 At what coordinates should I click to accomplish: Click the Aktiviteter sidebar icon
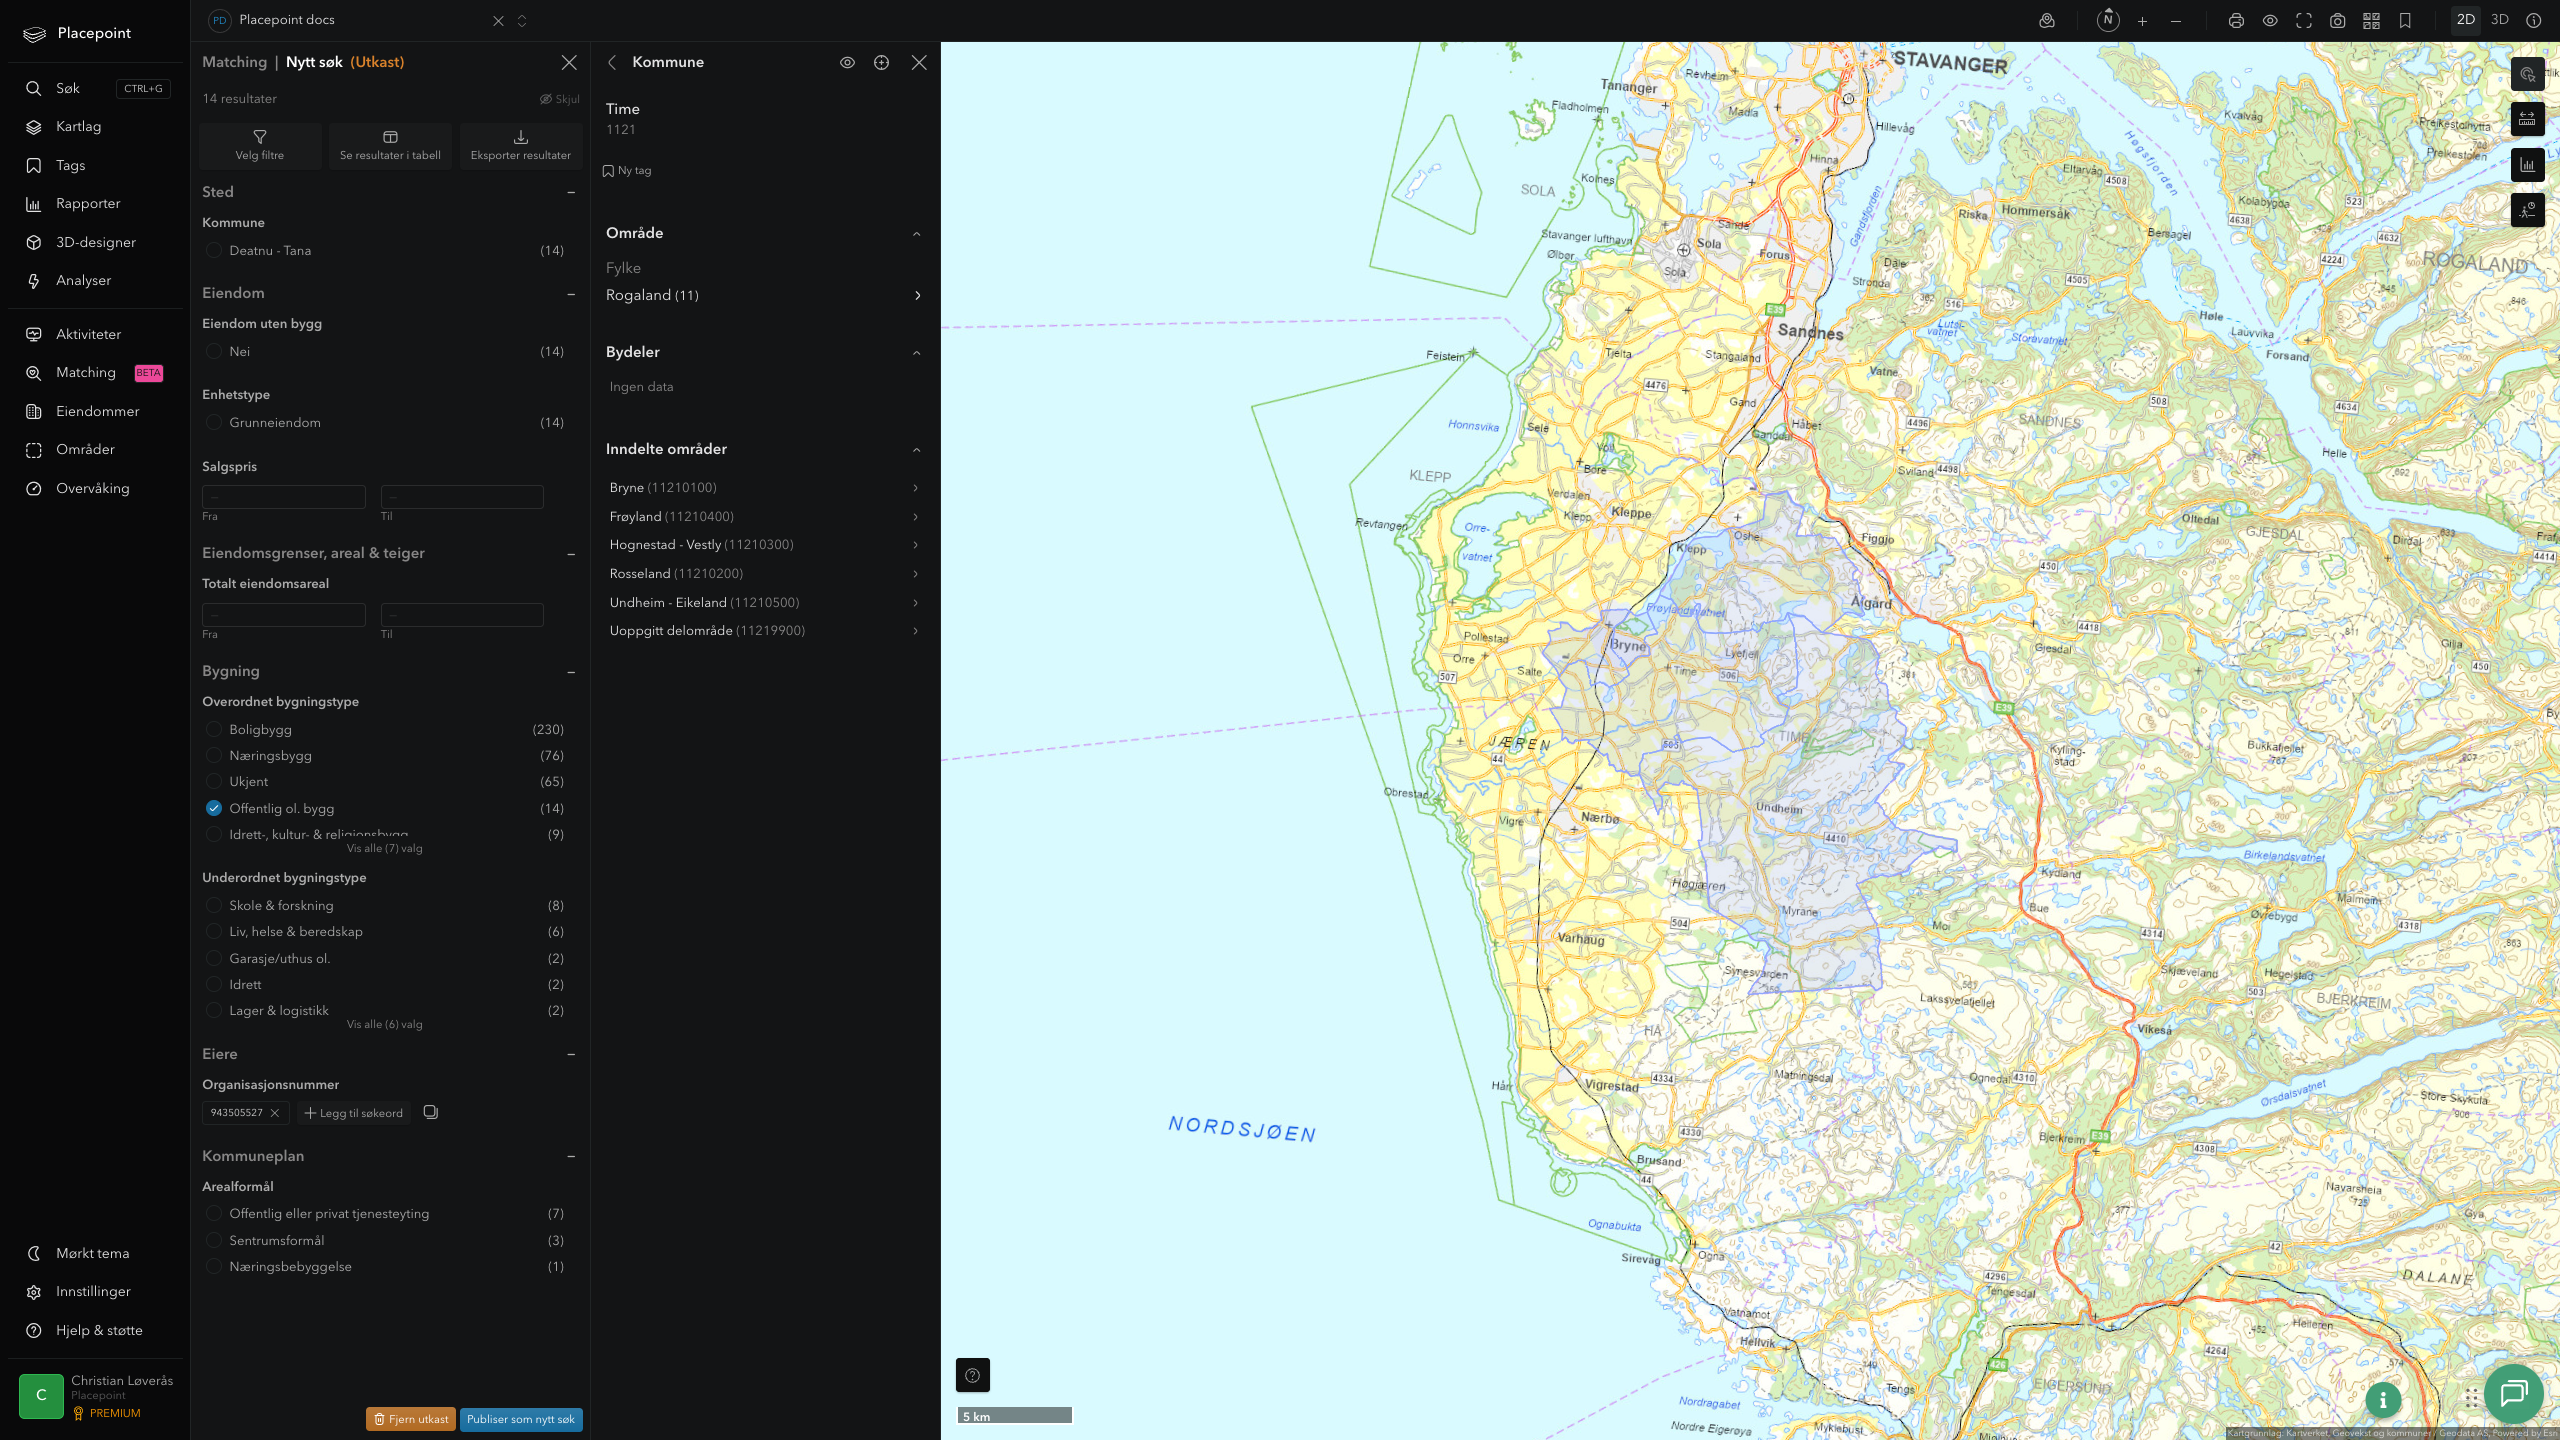[x=34, y=335]
